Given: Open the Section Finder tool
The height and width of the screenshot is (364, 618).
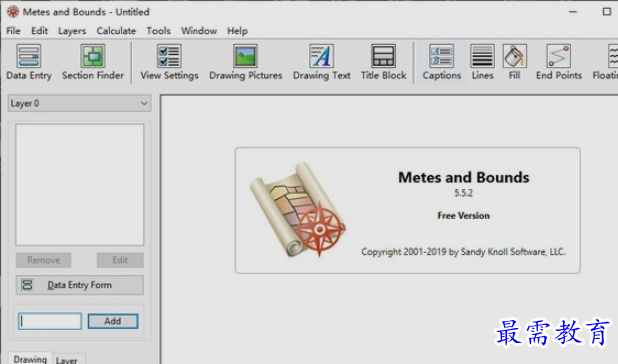Looking at the screenshot, I should point(93,62).
